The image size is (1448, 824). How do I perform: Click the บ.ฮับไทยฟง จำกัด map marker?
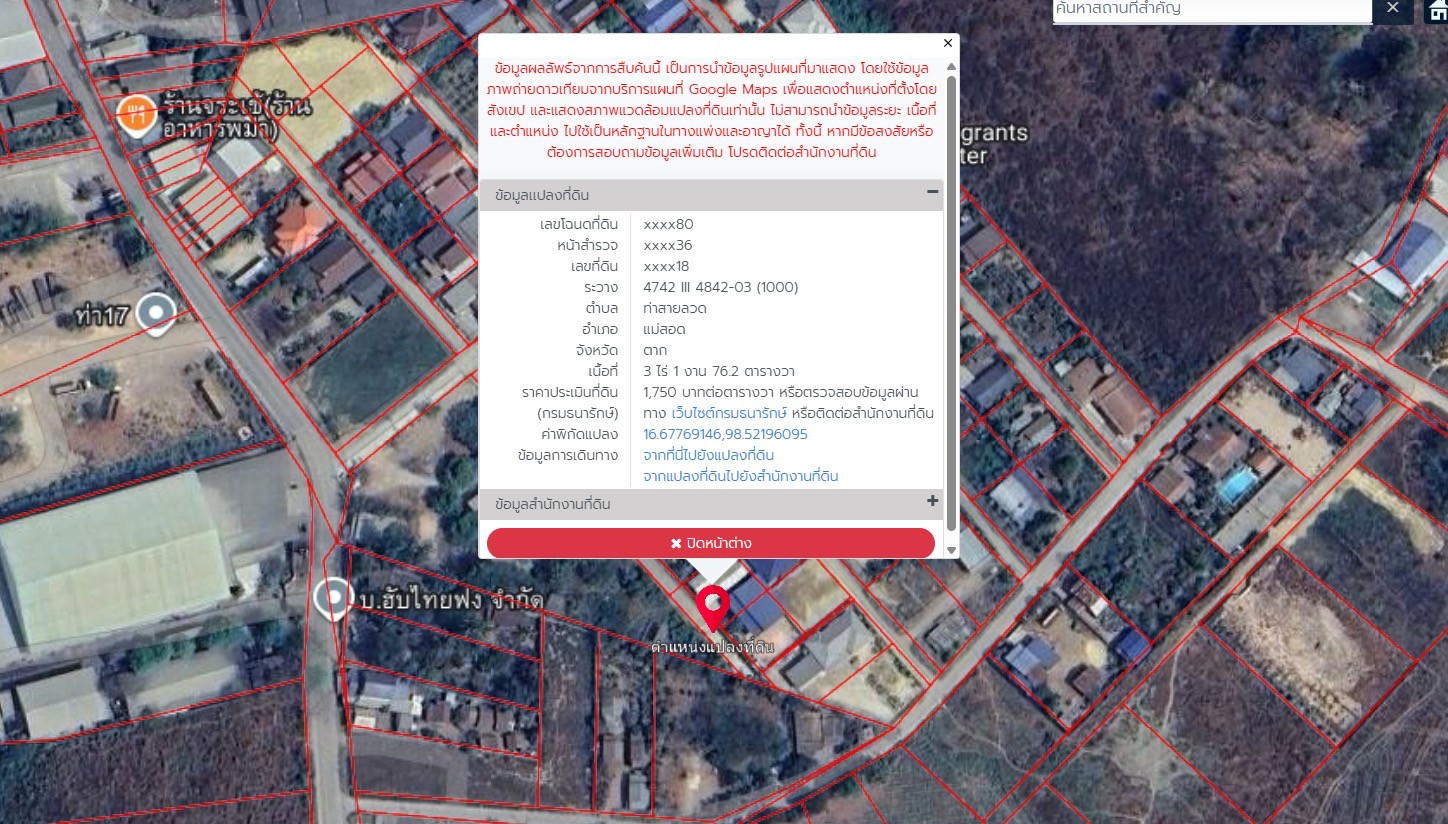[x=332, y=599]
